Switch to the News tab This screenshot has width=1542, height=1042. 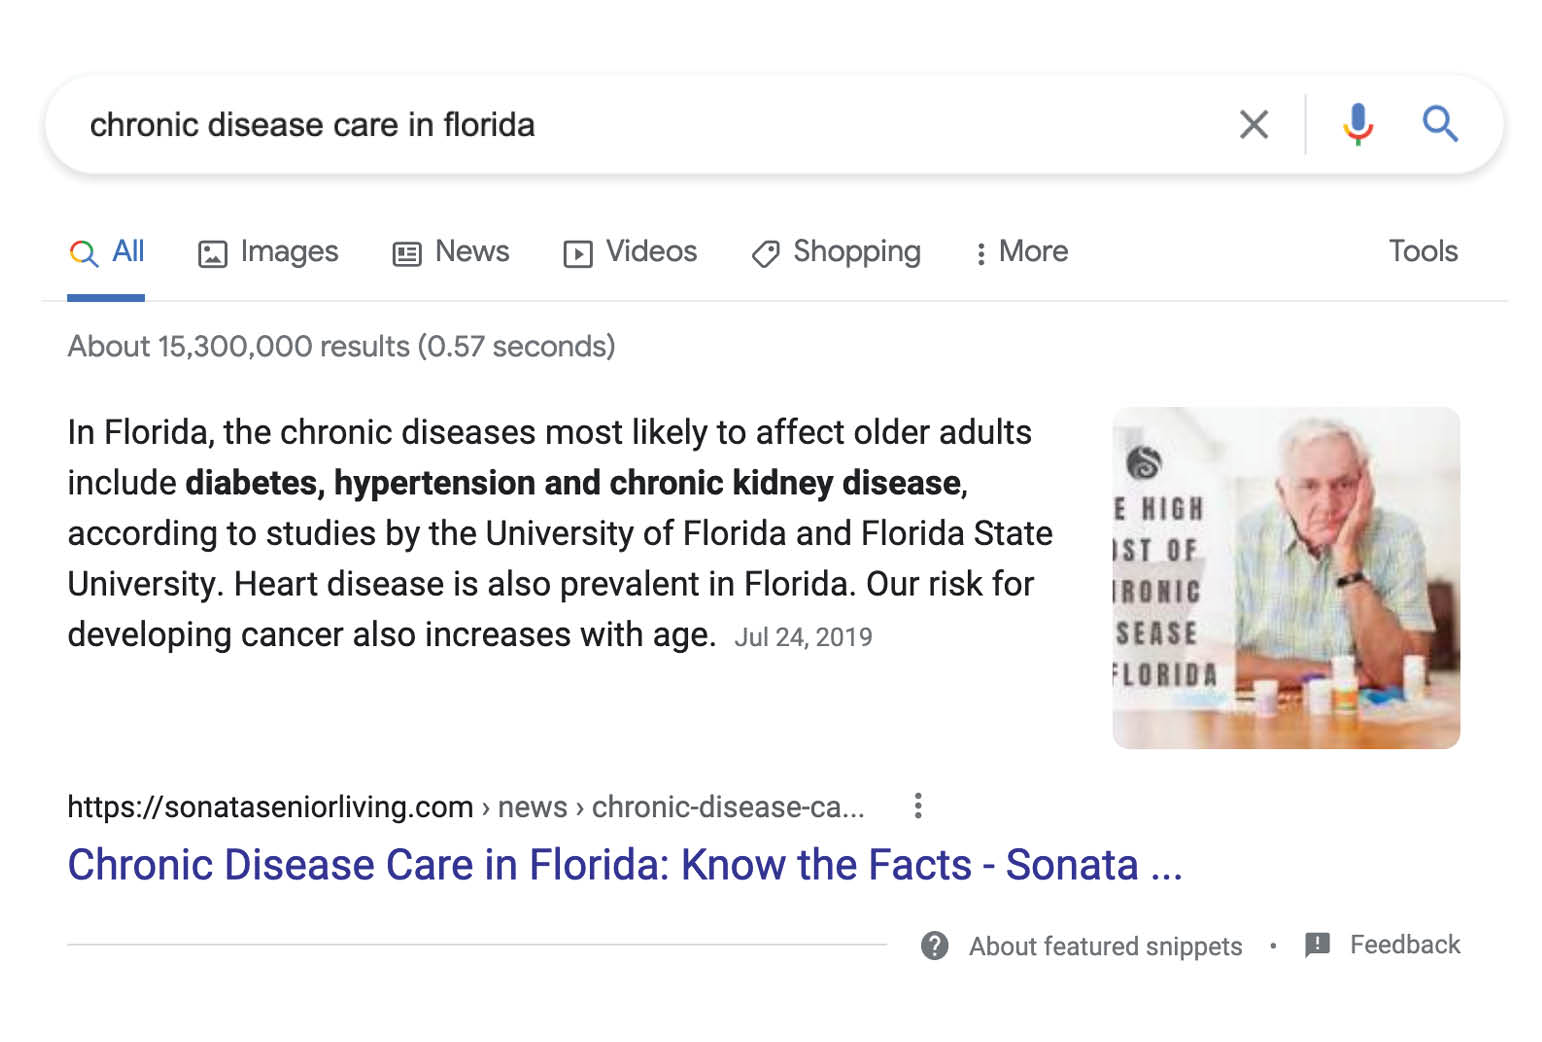tap(451, 252)
